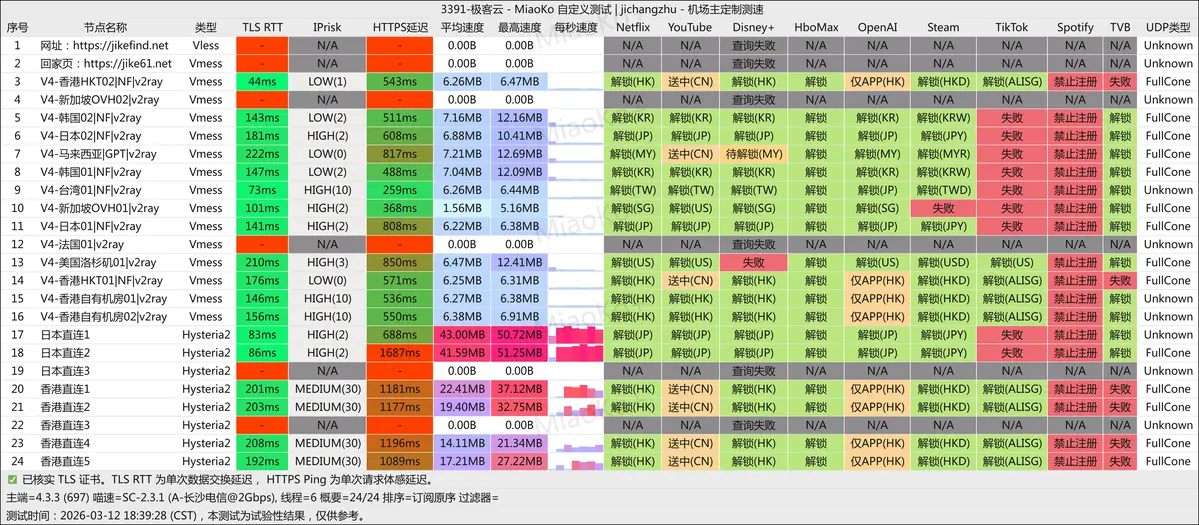1199x525 pixels.
Task: Click the 51.25MB max speed cell
Action: click(x=519, y=353)
